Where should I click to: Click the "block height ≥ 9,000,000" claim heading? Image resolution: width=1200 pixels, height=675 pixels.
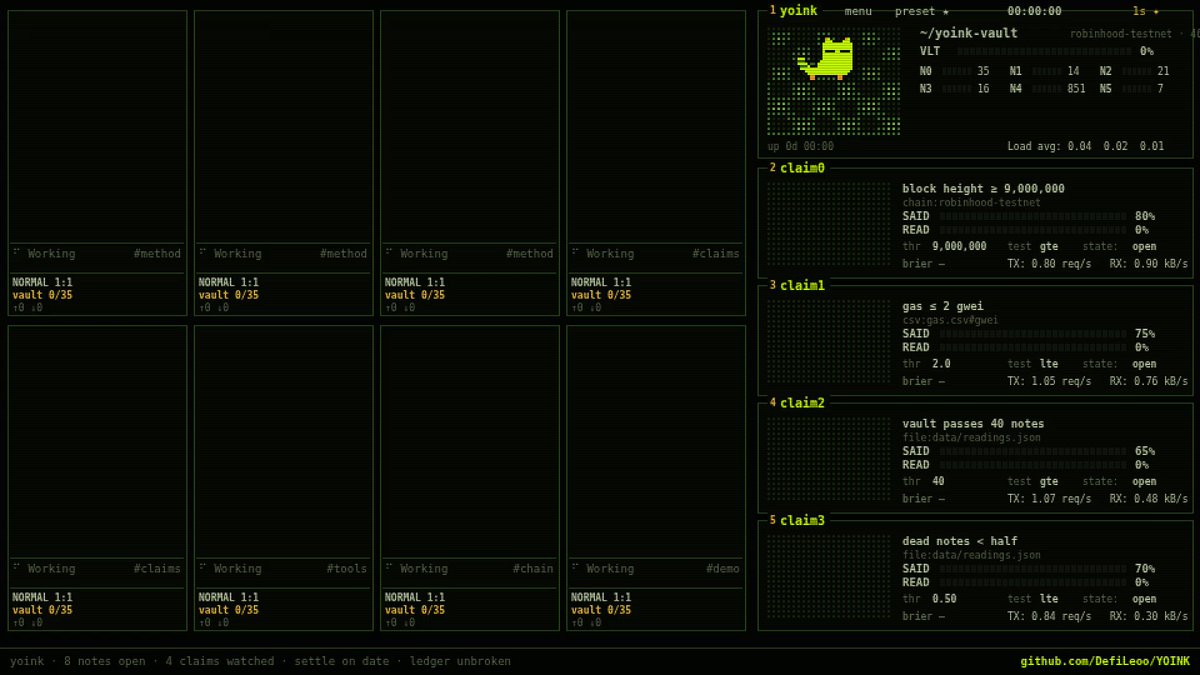coord(983,189)
